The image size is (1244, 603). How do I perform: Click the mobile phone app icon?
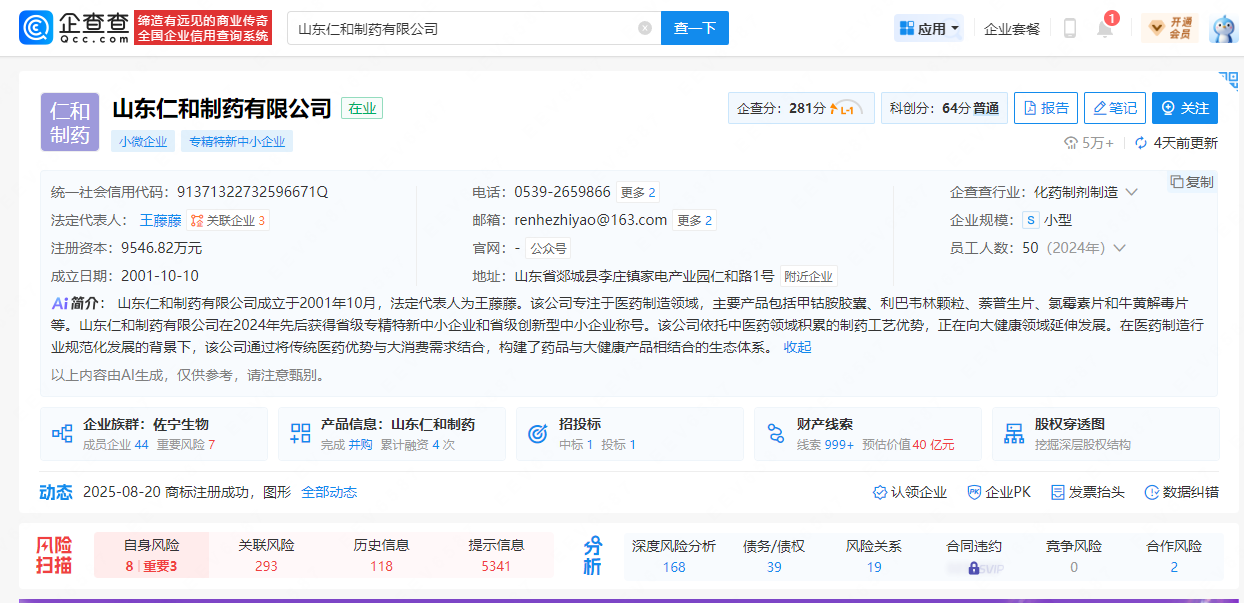coord(1069,28)
